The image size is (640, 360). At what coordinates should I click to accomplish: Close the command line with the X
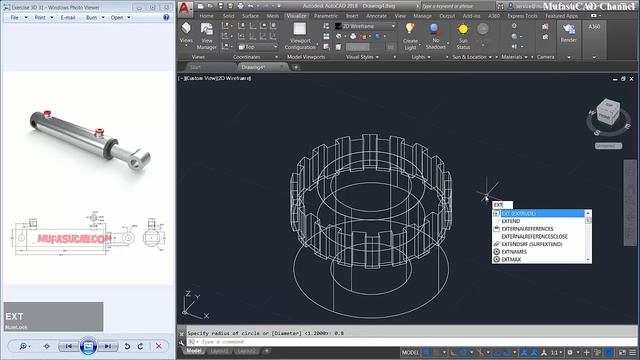point(182,334)
